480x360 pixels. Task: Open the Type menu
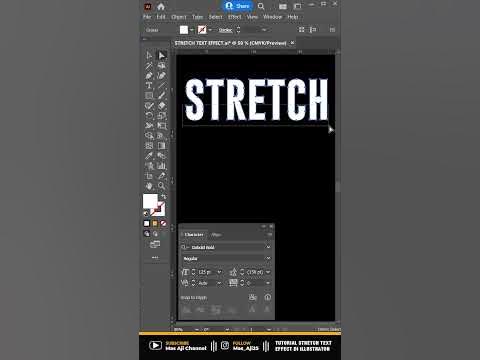[x=197, y=17]
